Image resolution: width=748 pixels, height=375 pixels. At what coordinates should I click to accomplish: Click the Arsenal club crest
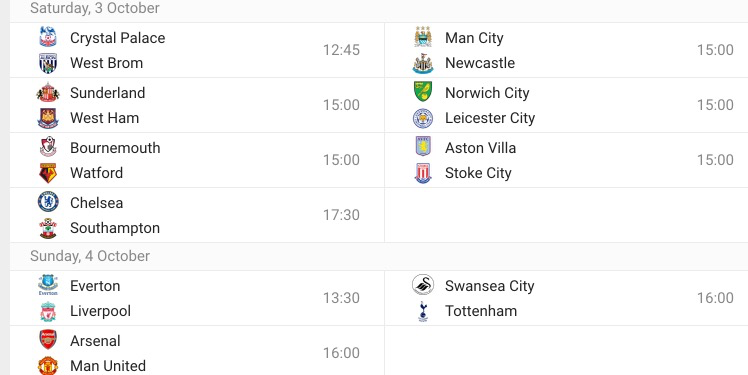point(48,340)
